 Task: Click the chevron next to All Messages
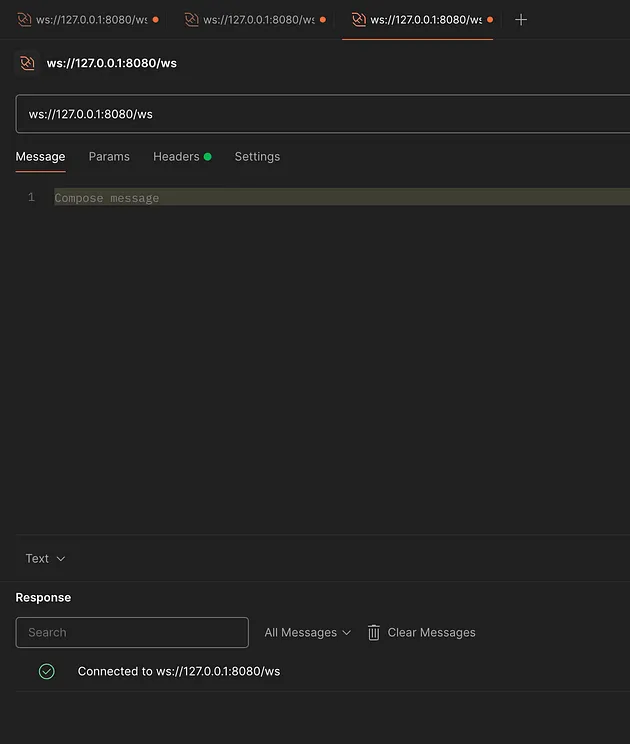pyautogui.click(x=347, y=632)
